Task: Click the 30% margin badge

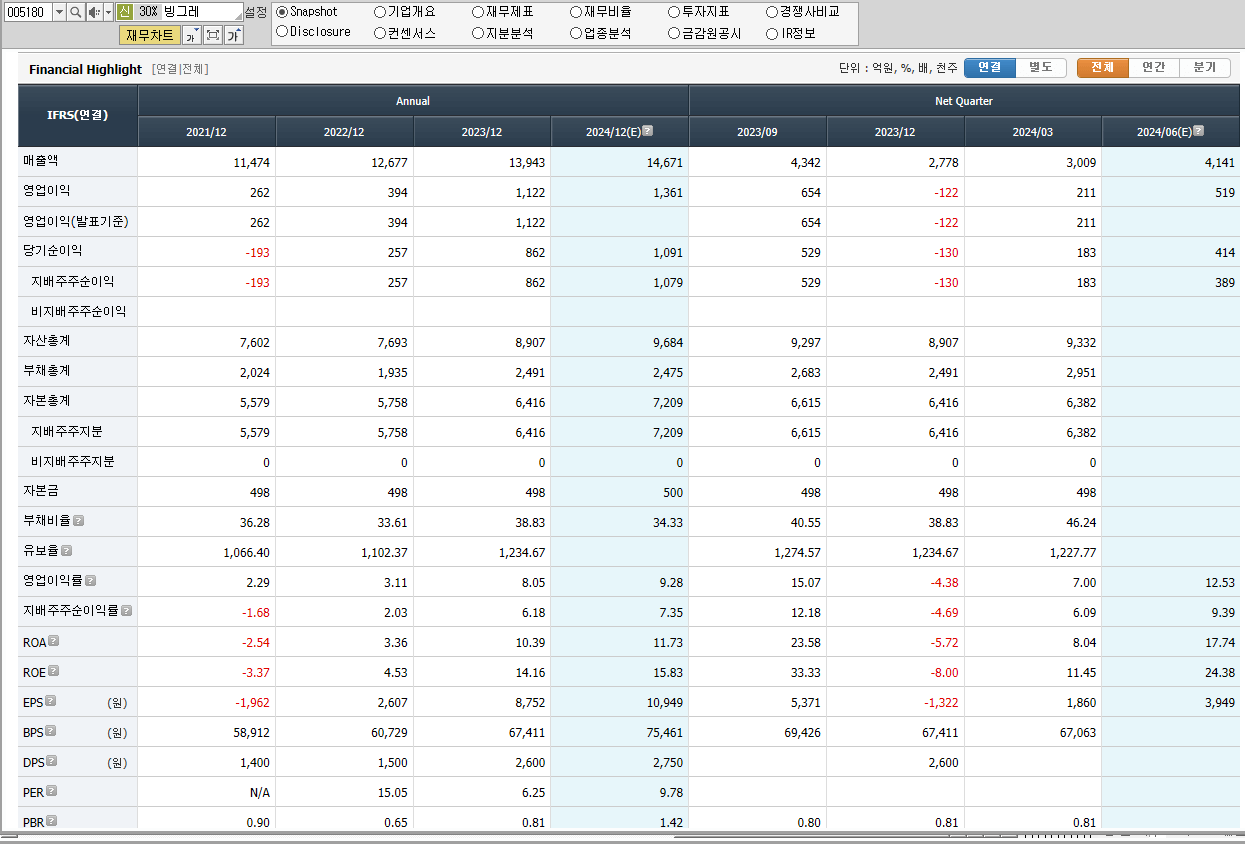Action: click(148, 12)
